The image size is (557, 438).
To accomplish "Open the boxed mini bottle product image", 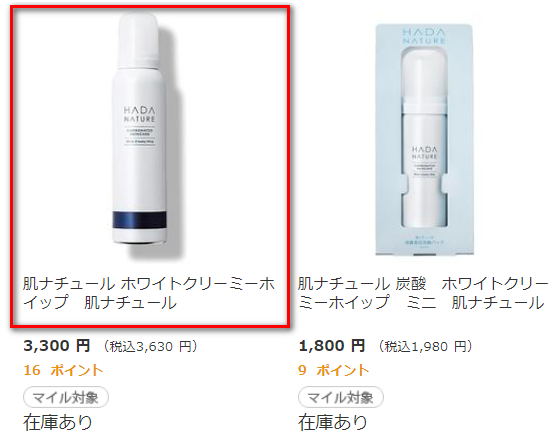I will click(x=424, y=140).
